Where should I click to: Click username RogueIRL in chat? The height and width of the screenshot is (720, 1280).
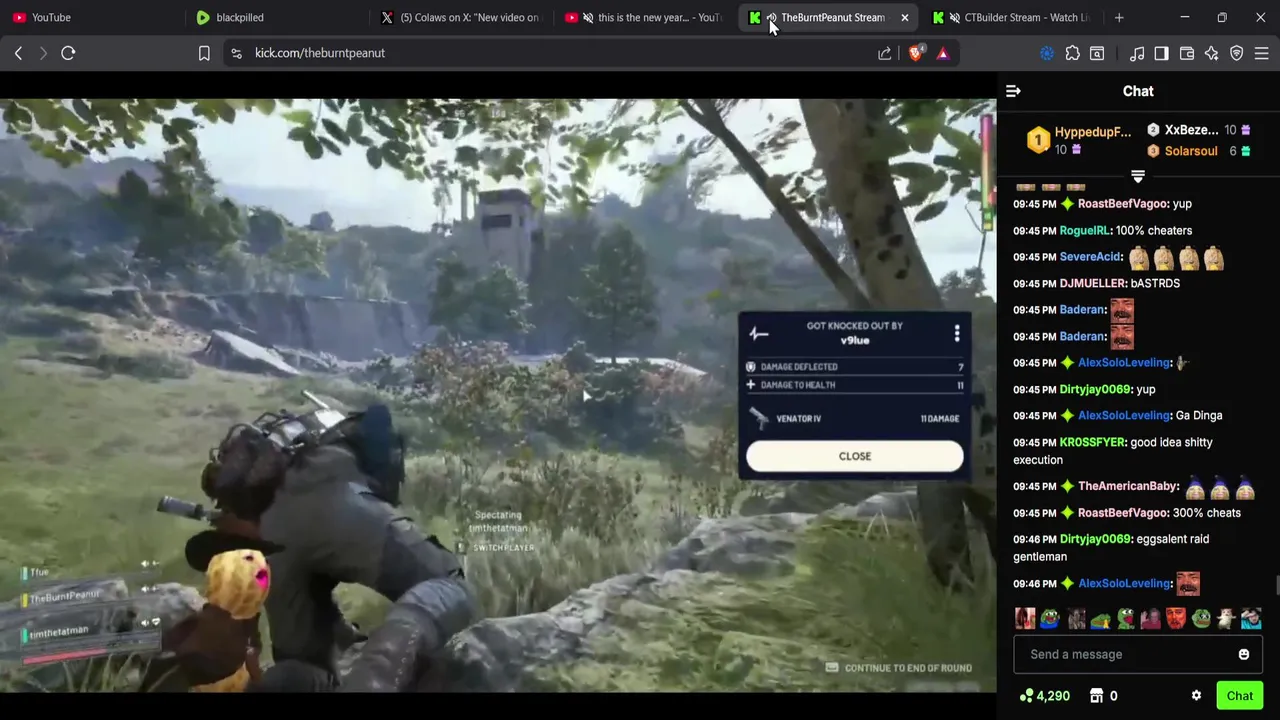1085,230
